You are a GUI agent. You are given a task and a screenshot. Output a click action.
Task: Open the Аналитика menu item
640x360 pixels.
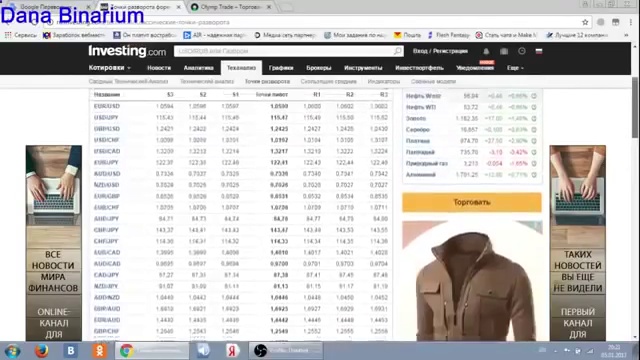pos(198,68)
